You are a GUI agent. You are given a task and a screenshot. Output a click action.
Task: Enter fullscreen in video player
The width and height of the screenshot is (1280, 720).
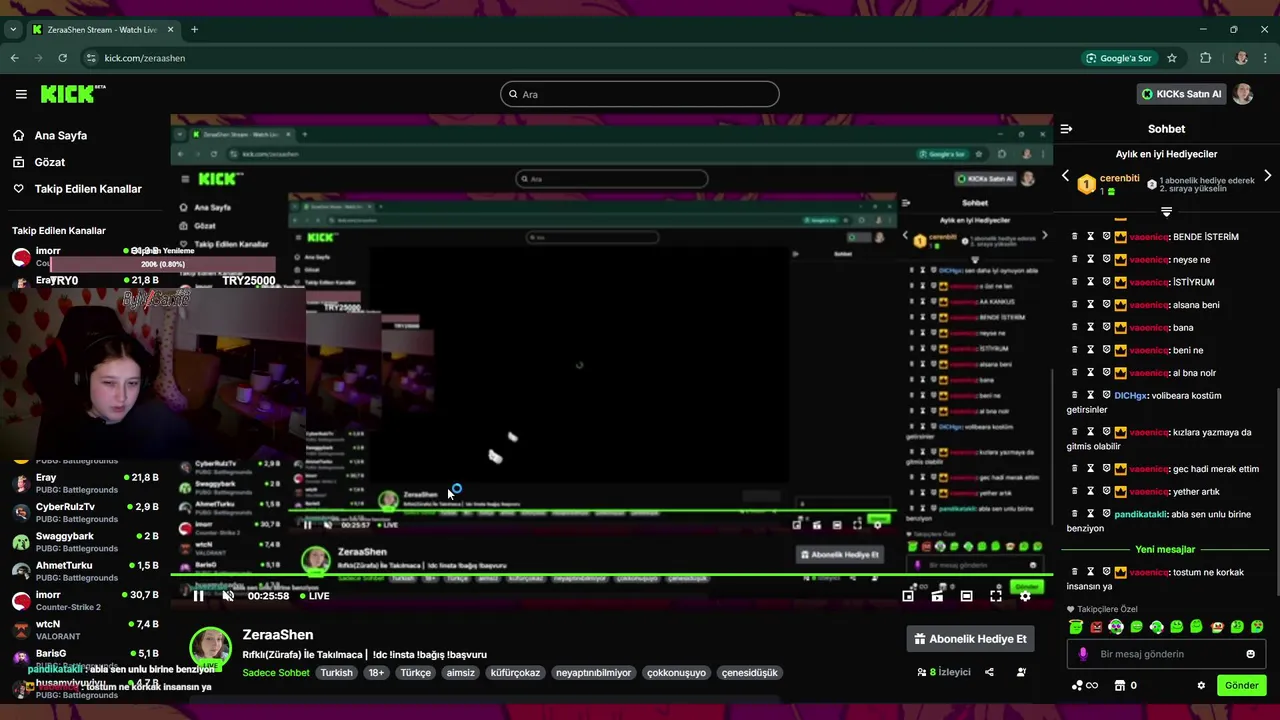coord(996,596)
